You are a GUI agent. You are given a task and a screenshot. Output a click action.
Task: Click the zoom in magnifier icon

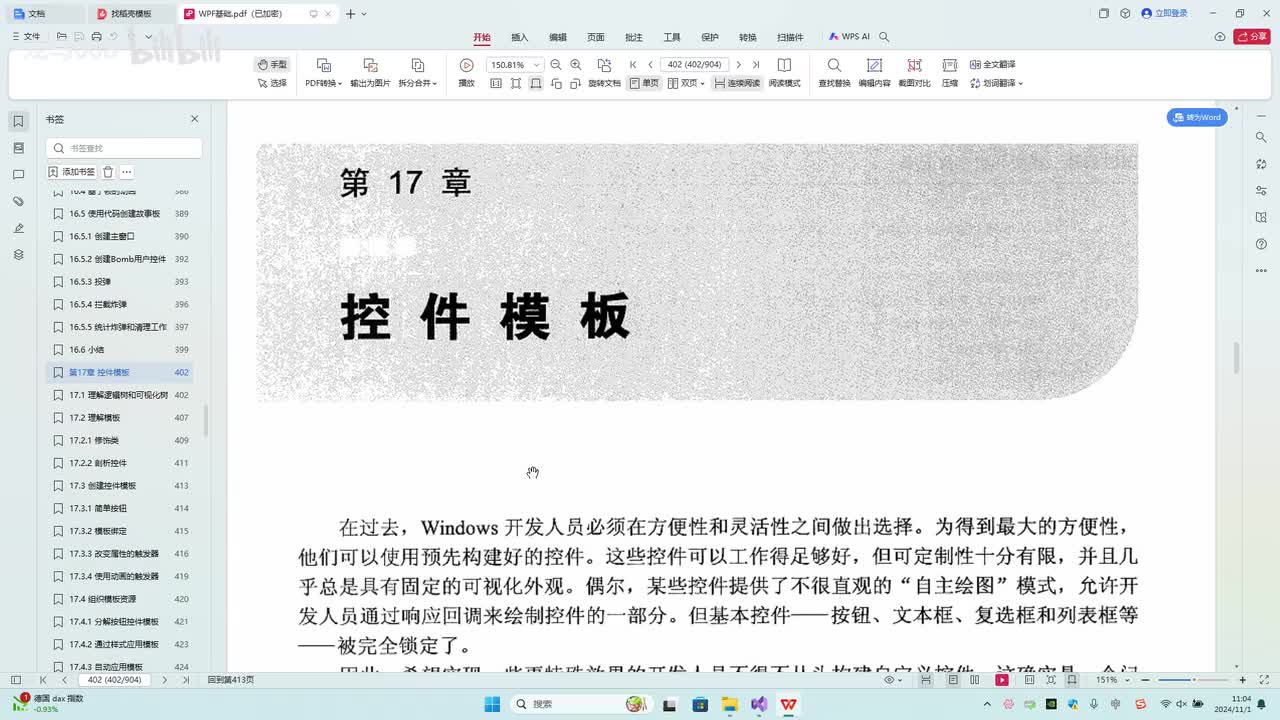tap(575, 65)
